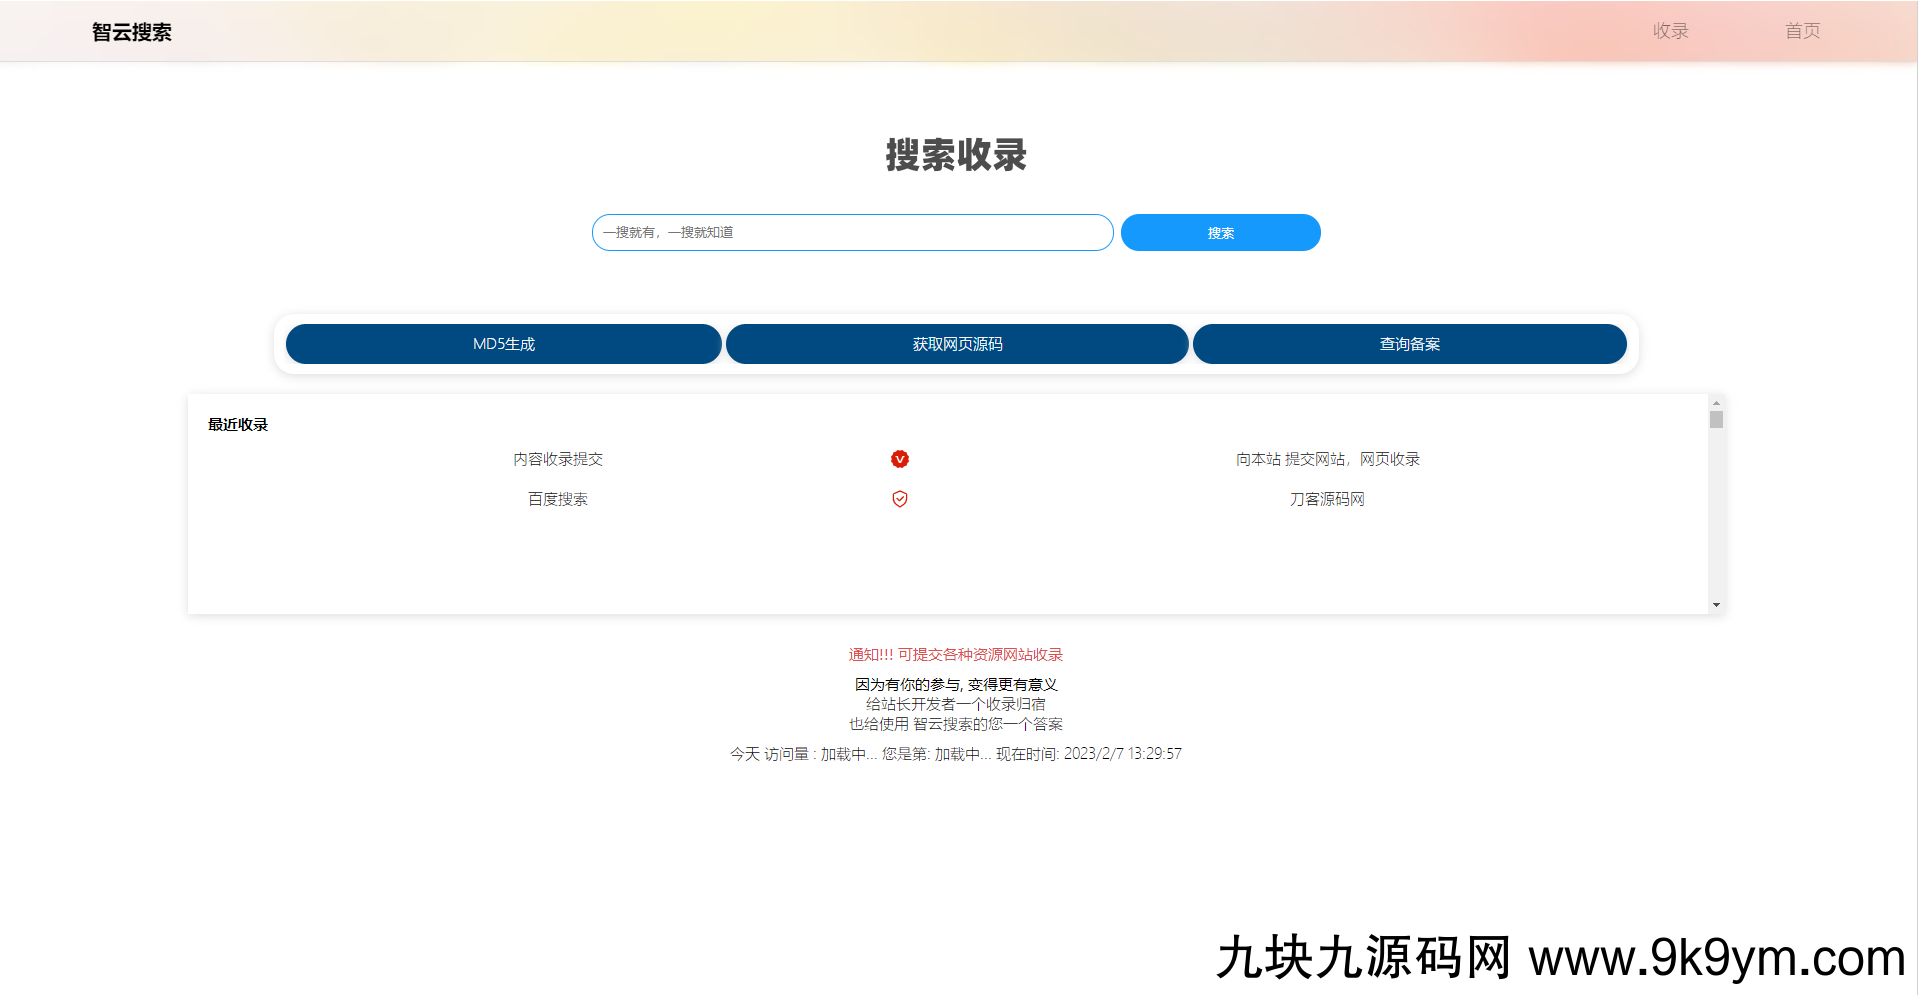This screenshot has height=995, width=1918.
Task: Open the 百度搜索 entry
Action: [x=558, y=499]
